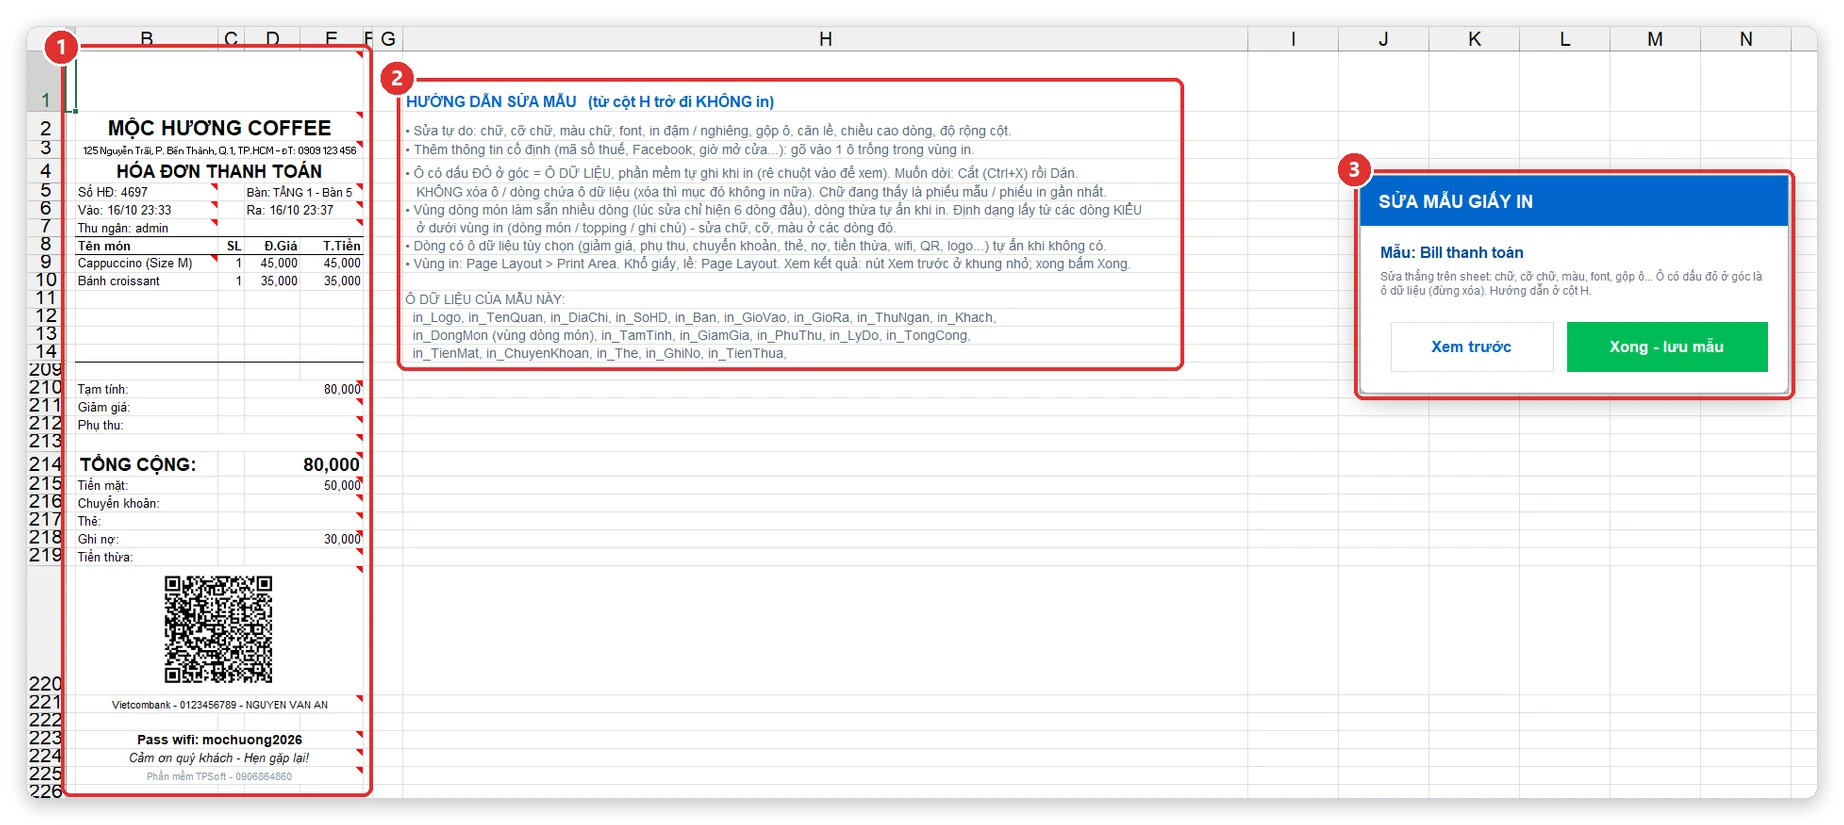Click the T.Tiền column heading cell

[331, 246]
